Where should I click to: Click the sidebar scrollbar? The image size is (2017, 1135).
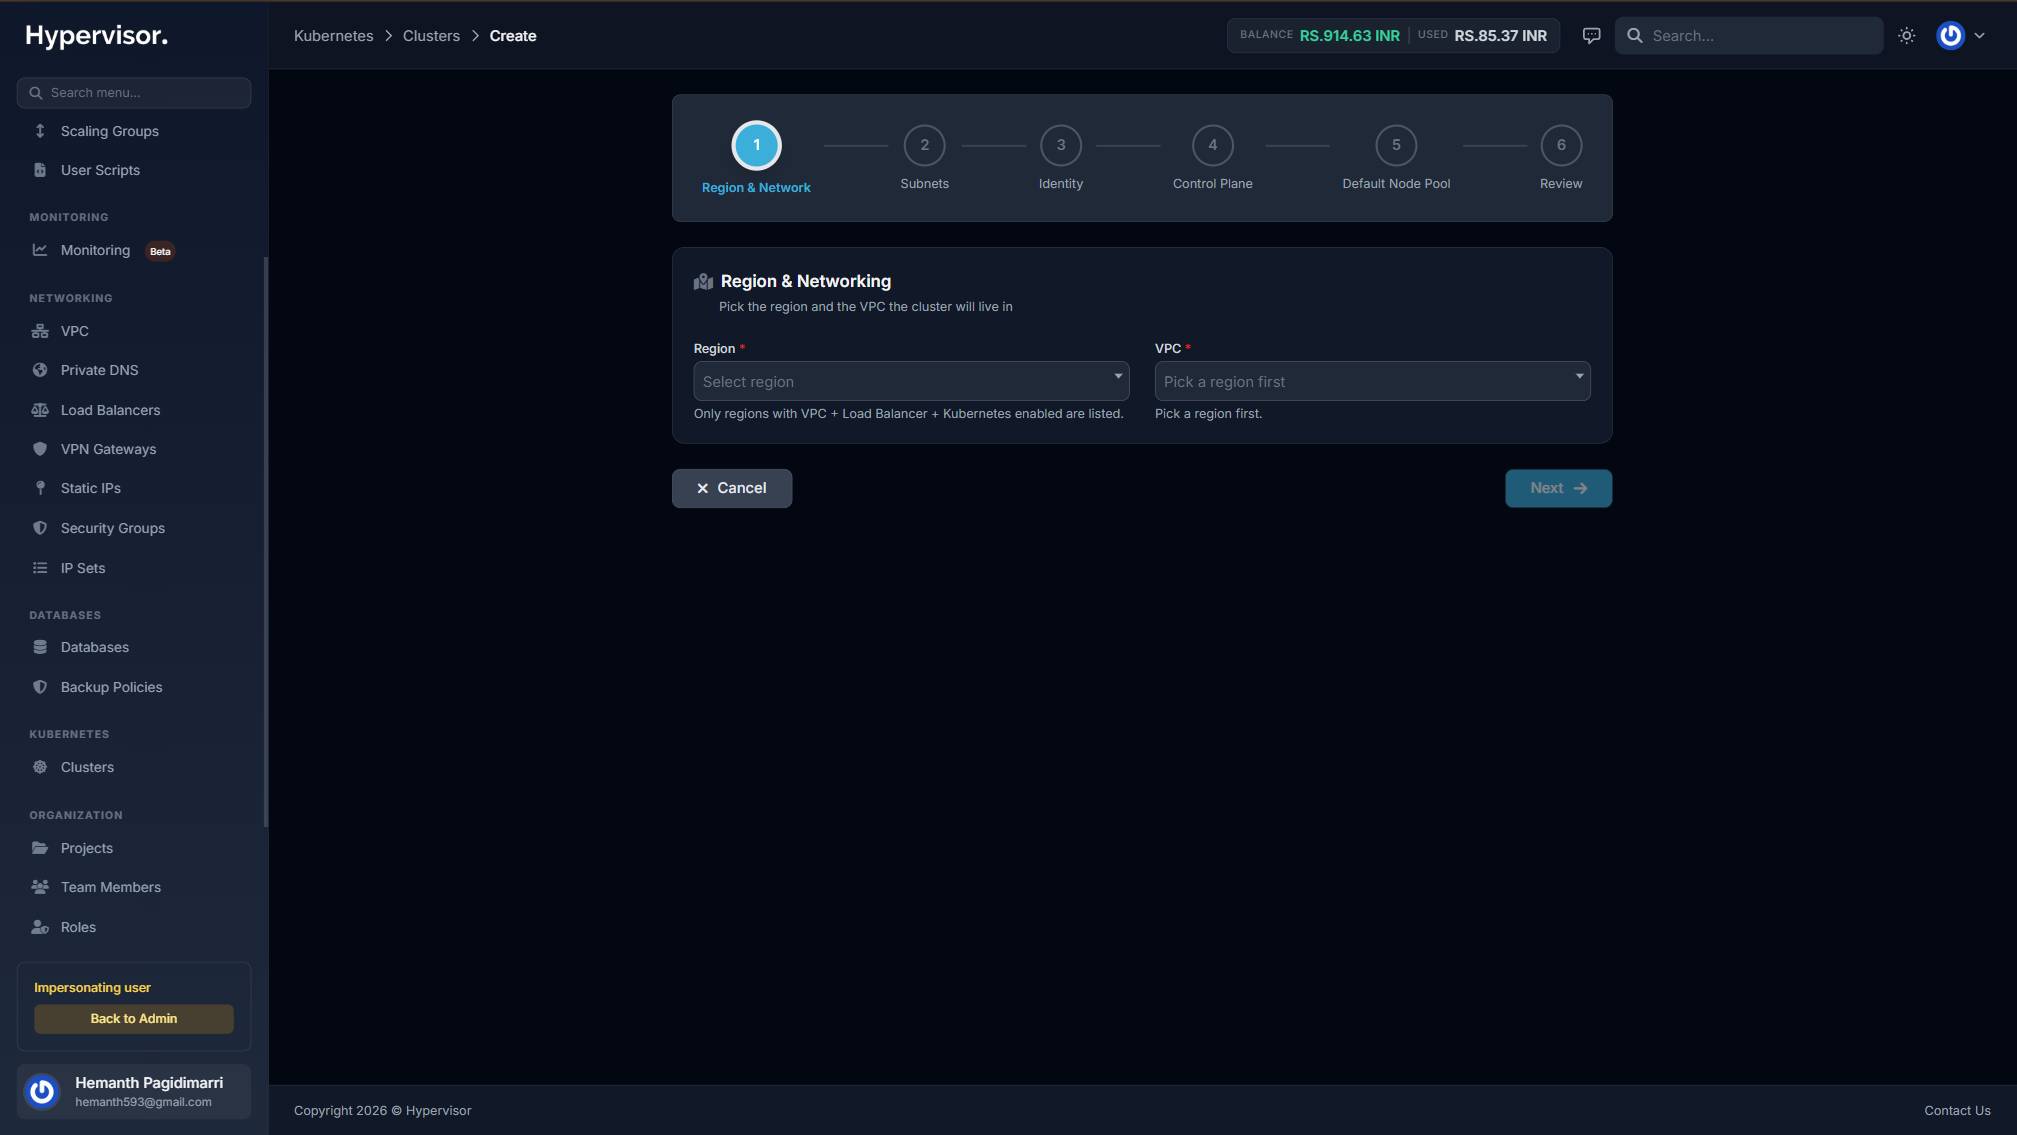(265, 542)
